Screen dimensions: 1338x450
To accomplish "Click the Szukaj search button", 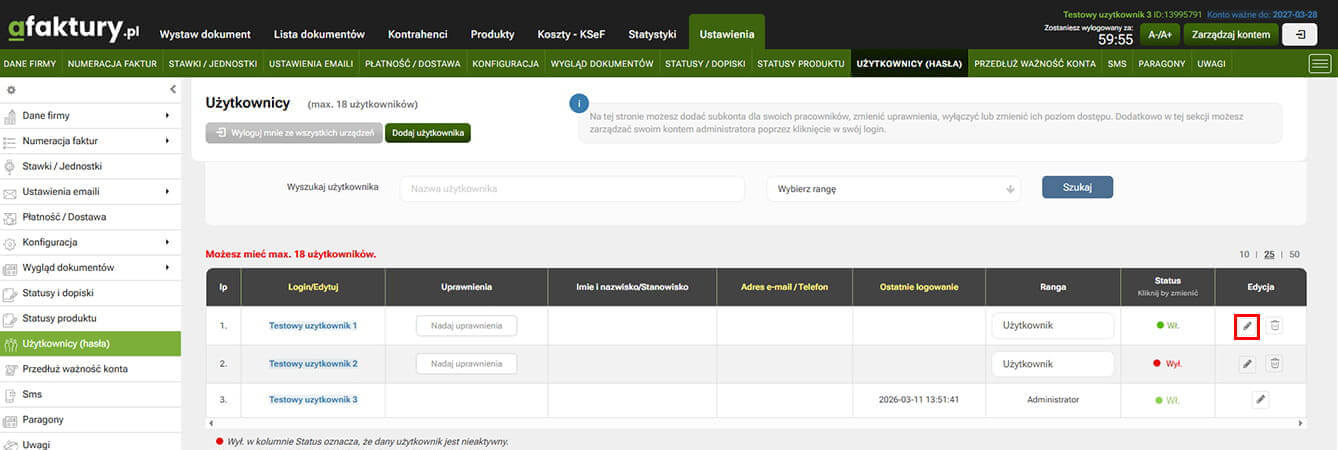I will coord(1077,187).
